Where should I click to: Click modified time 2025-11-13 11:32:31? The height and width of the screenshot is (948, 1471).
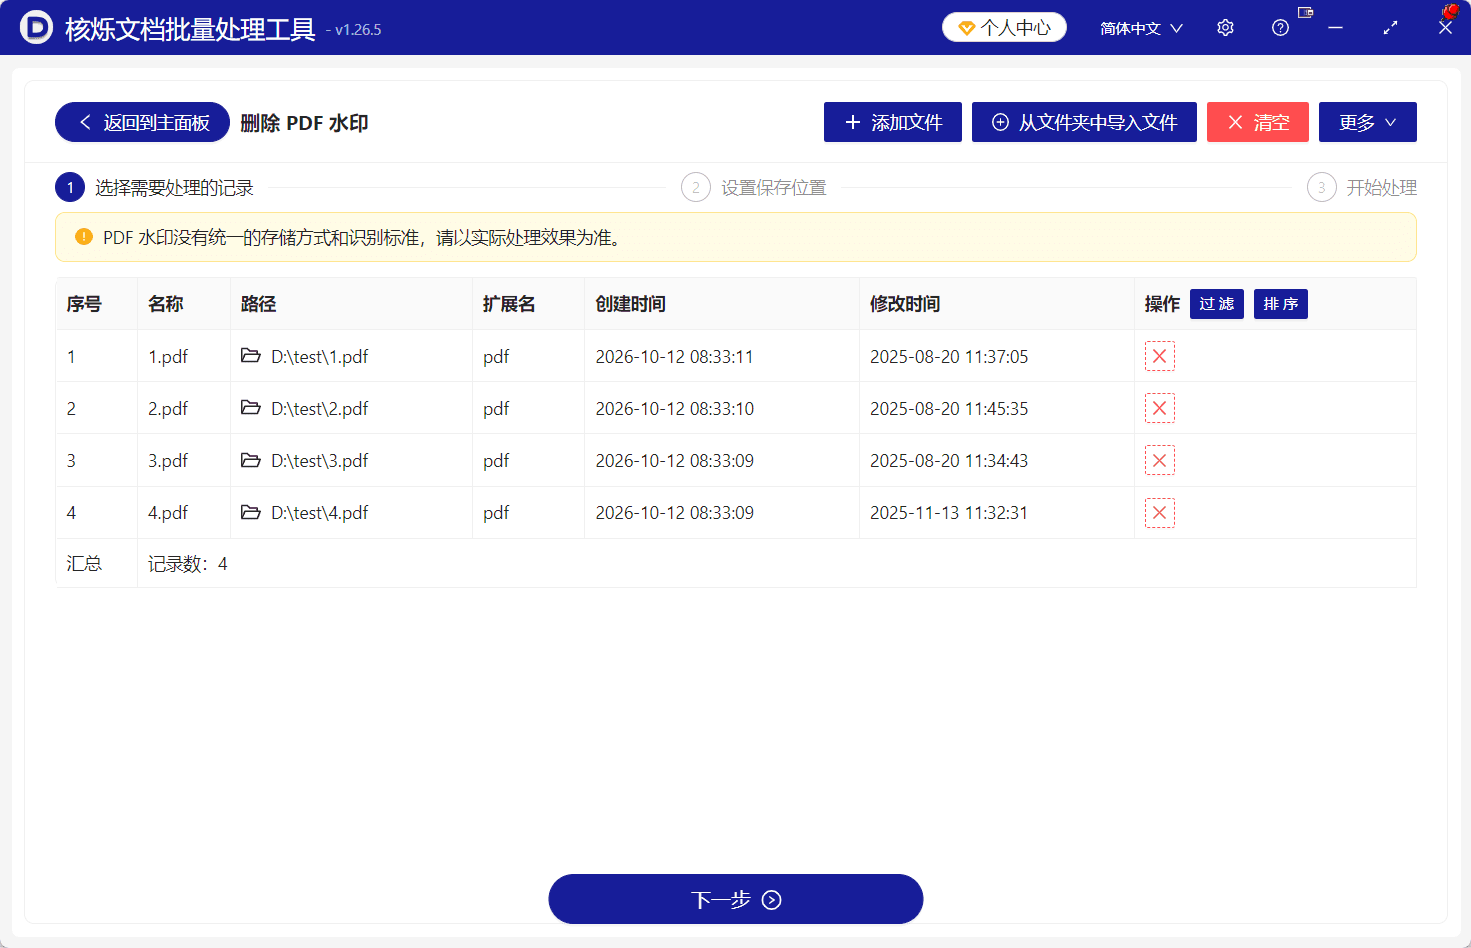(949, 513)
